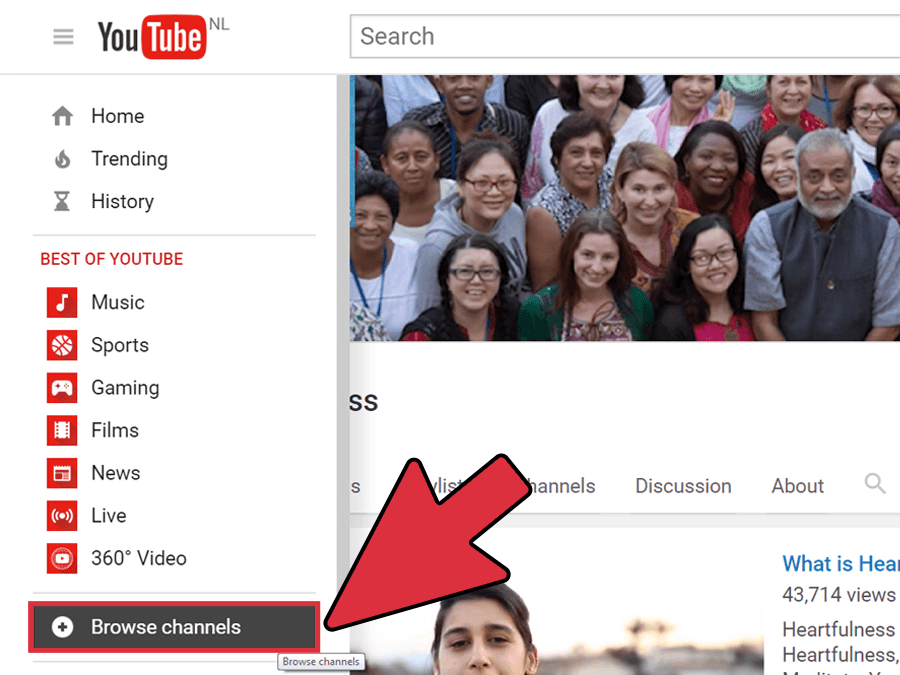Click the BEST OF YOUTUBE heading
900x675 pixels.
112,259
